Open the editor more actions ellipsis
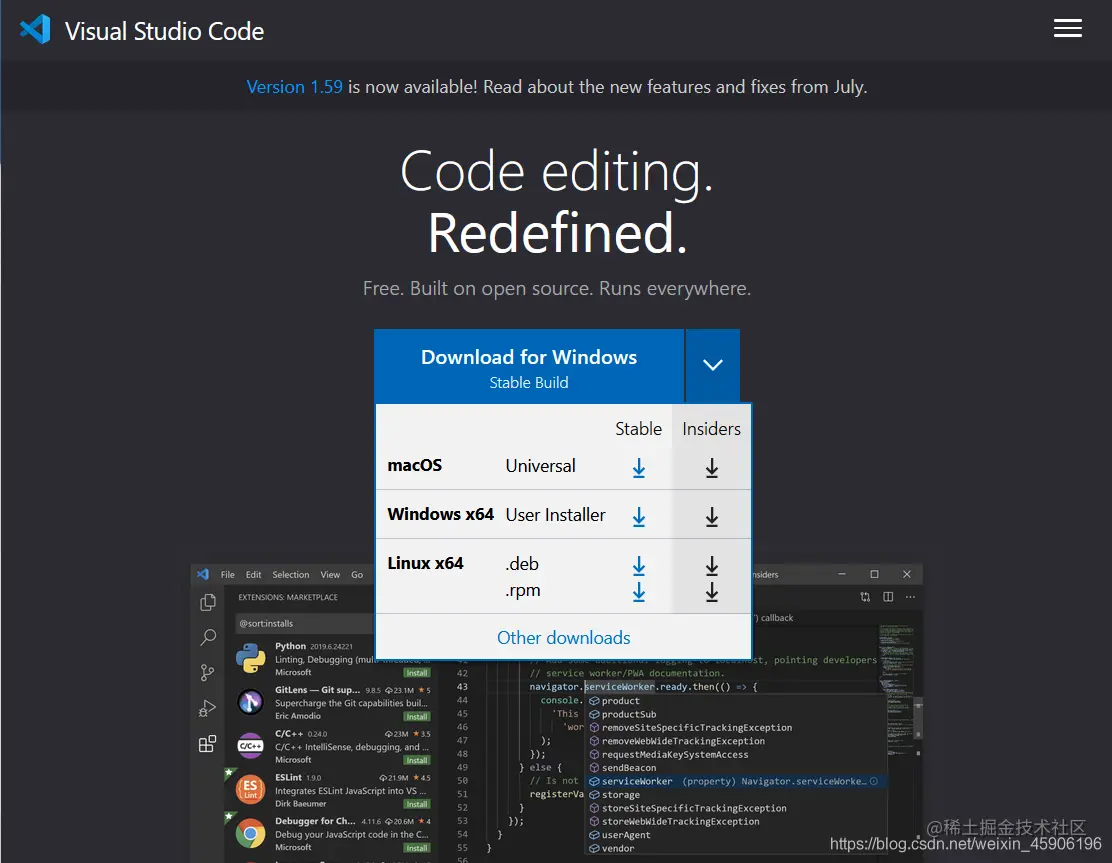 click(x=911, y=597)
